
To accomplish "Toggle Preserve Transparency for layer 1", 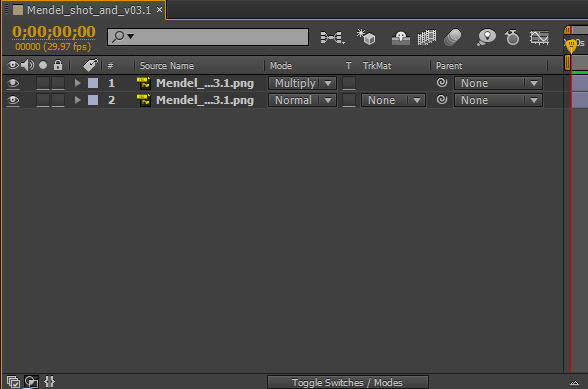I will point(349,83).
